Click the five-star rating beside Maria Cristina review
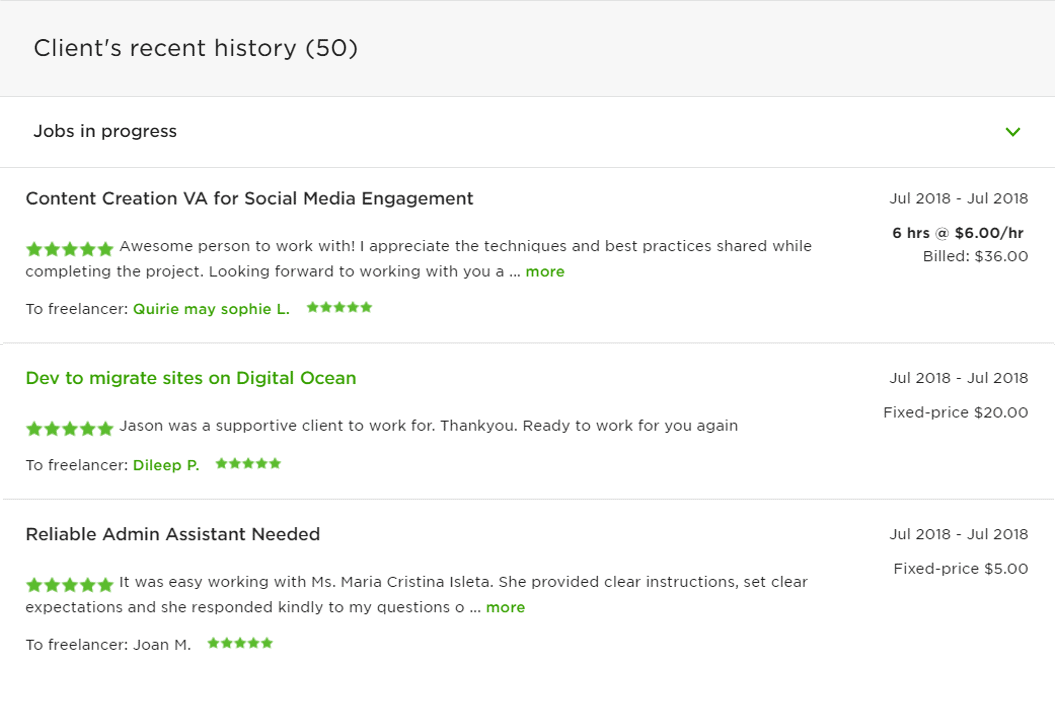This screenshot has width=1055, height=706. (x=69, y=585)
